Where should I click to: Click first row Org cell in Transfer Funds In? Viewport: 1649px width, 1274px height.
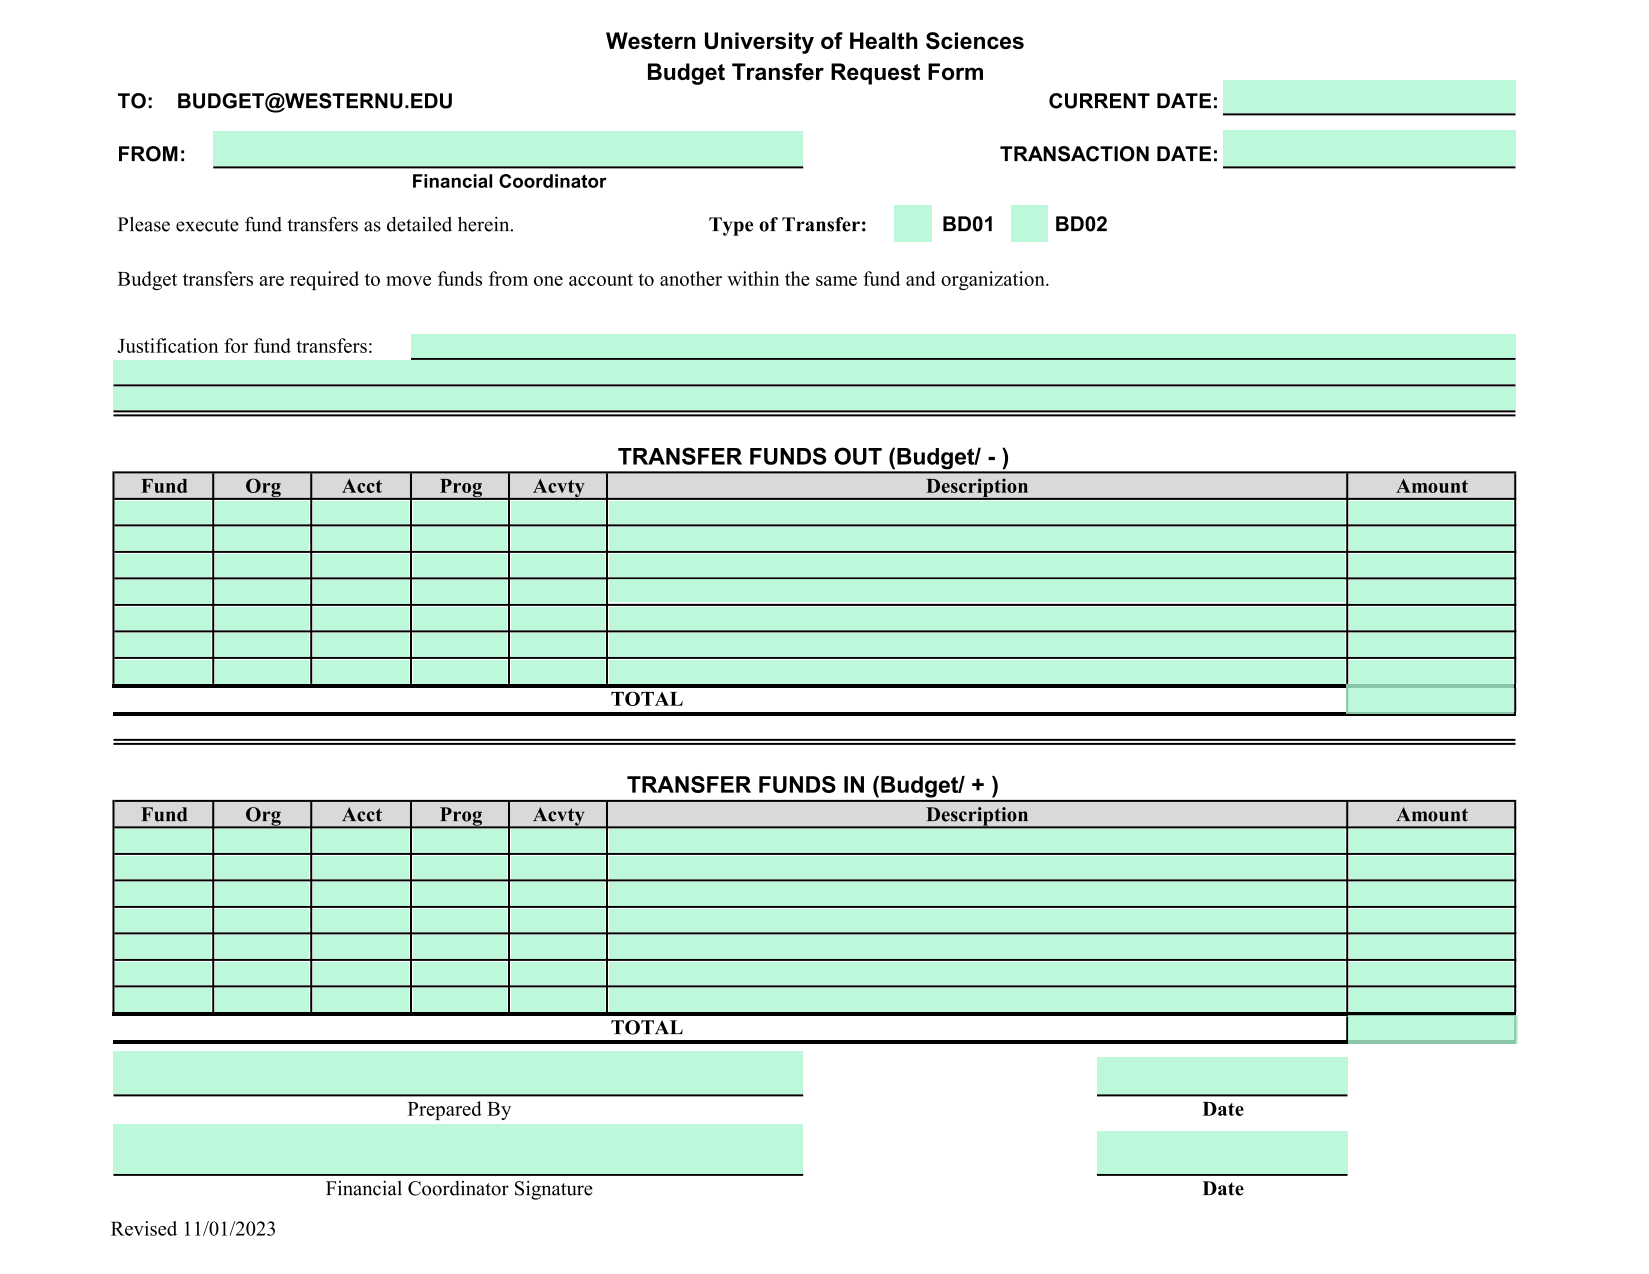pos(262,840)
